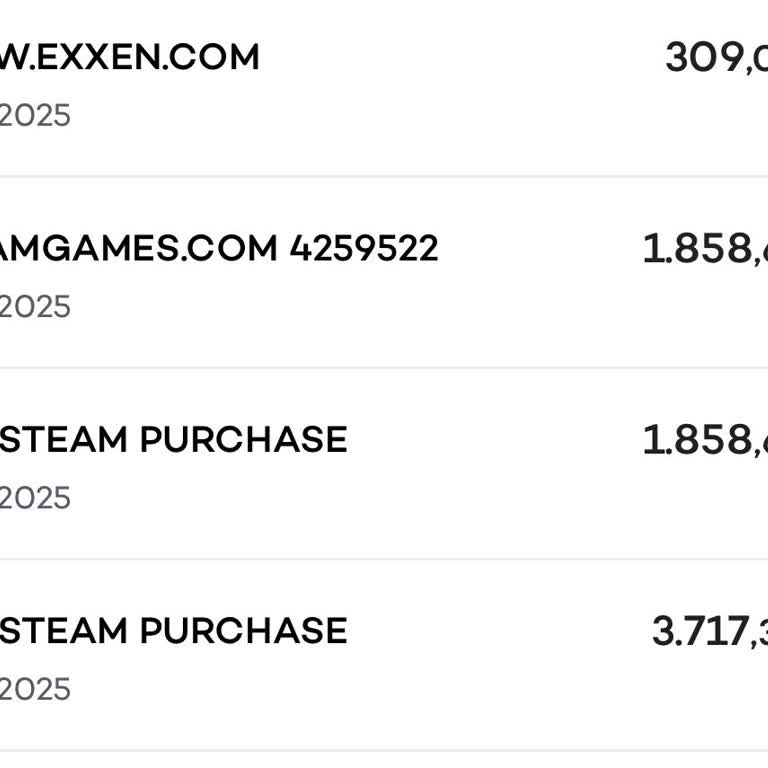Select the 4259522 reference number
Screen dimensions: 768x768
[364, 248]
